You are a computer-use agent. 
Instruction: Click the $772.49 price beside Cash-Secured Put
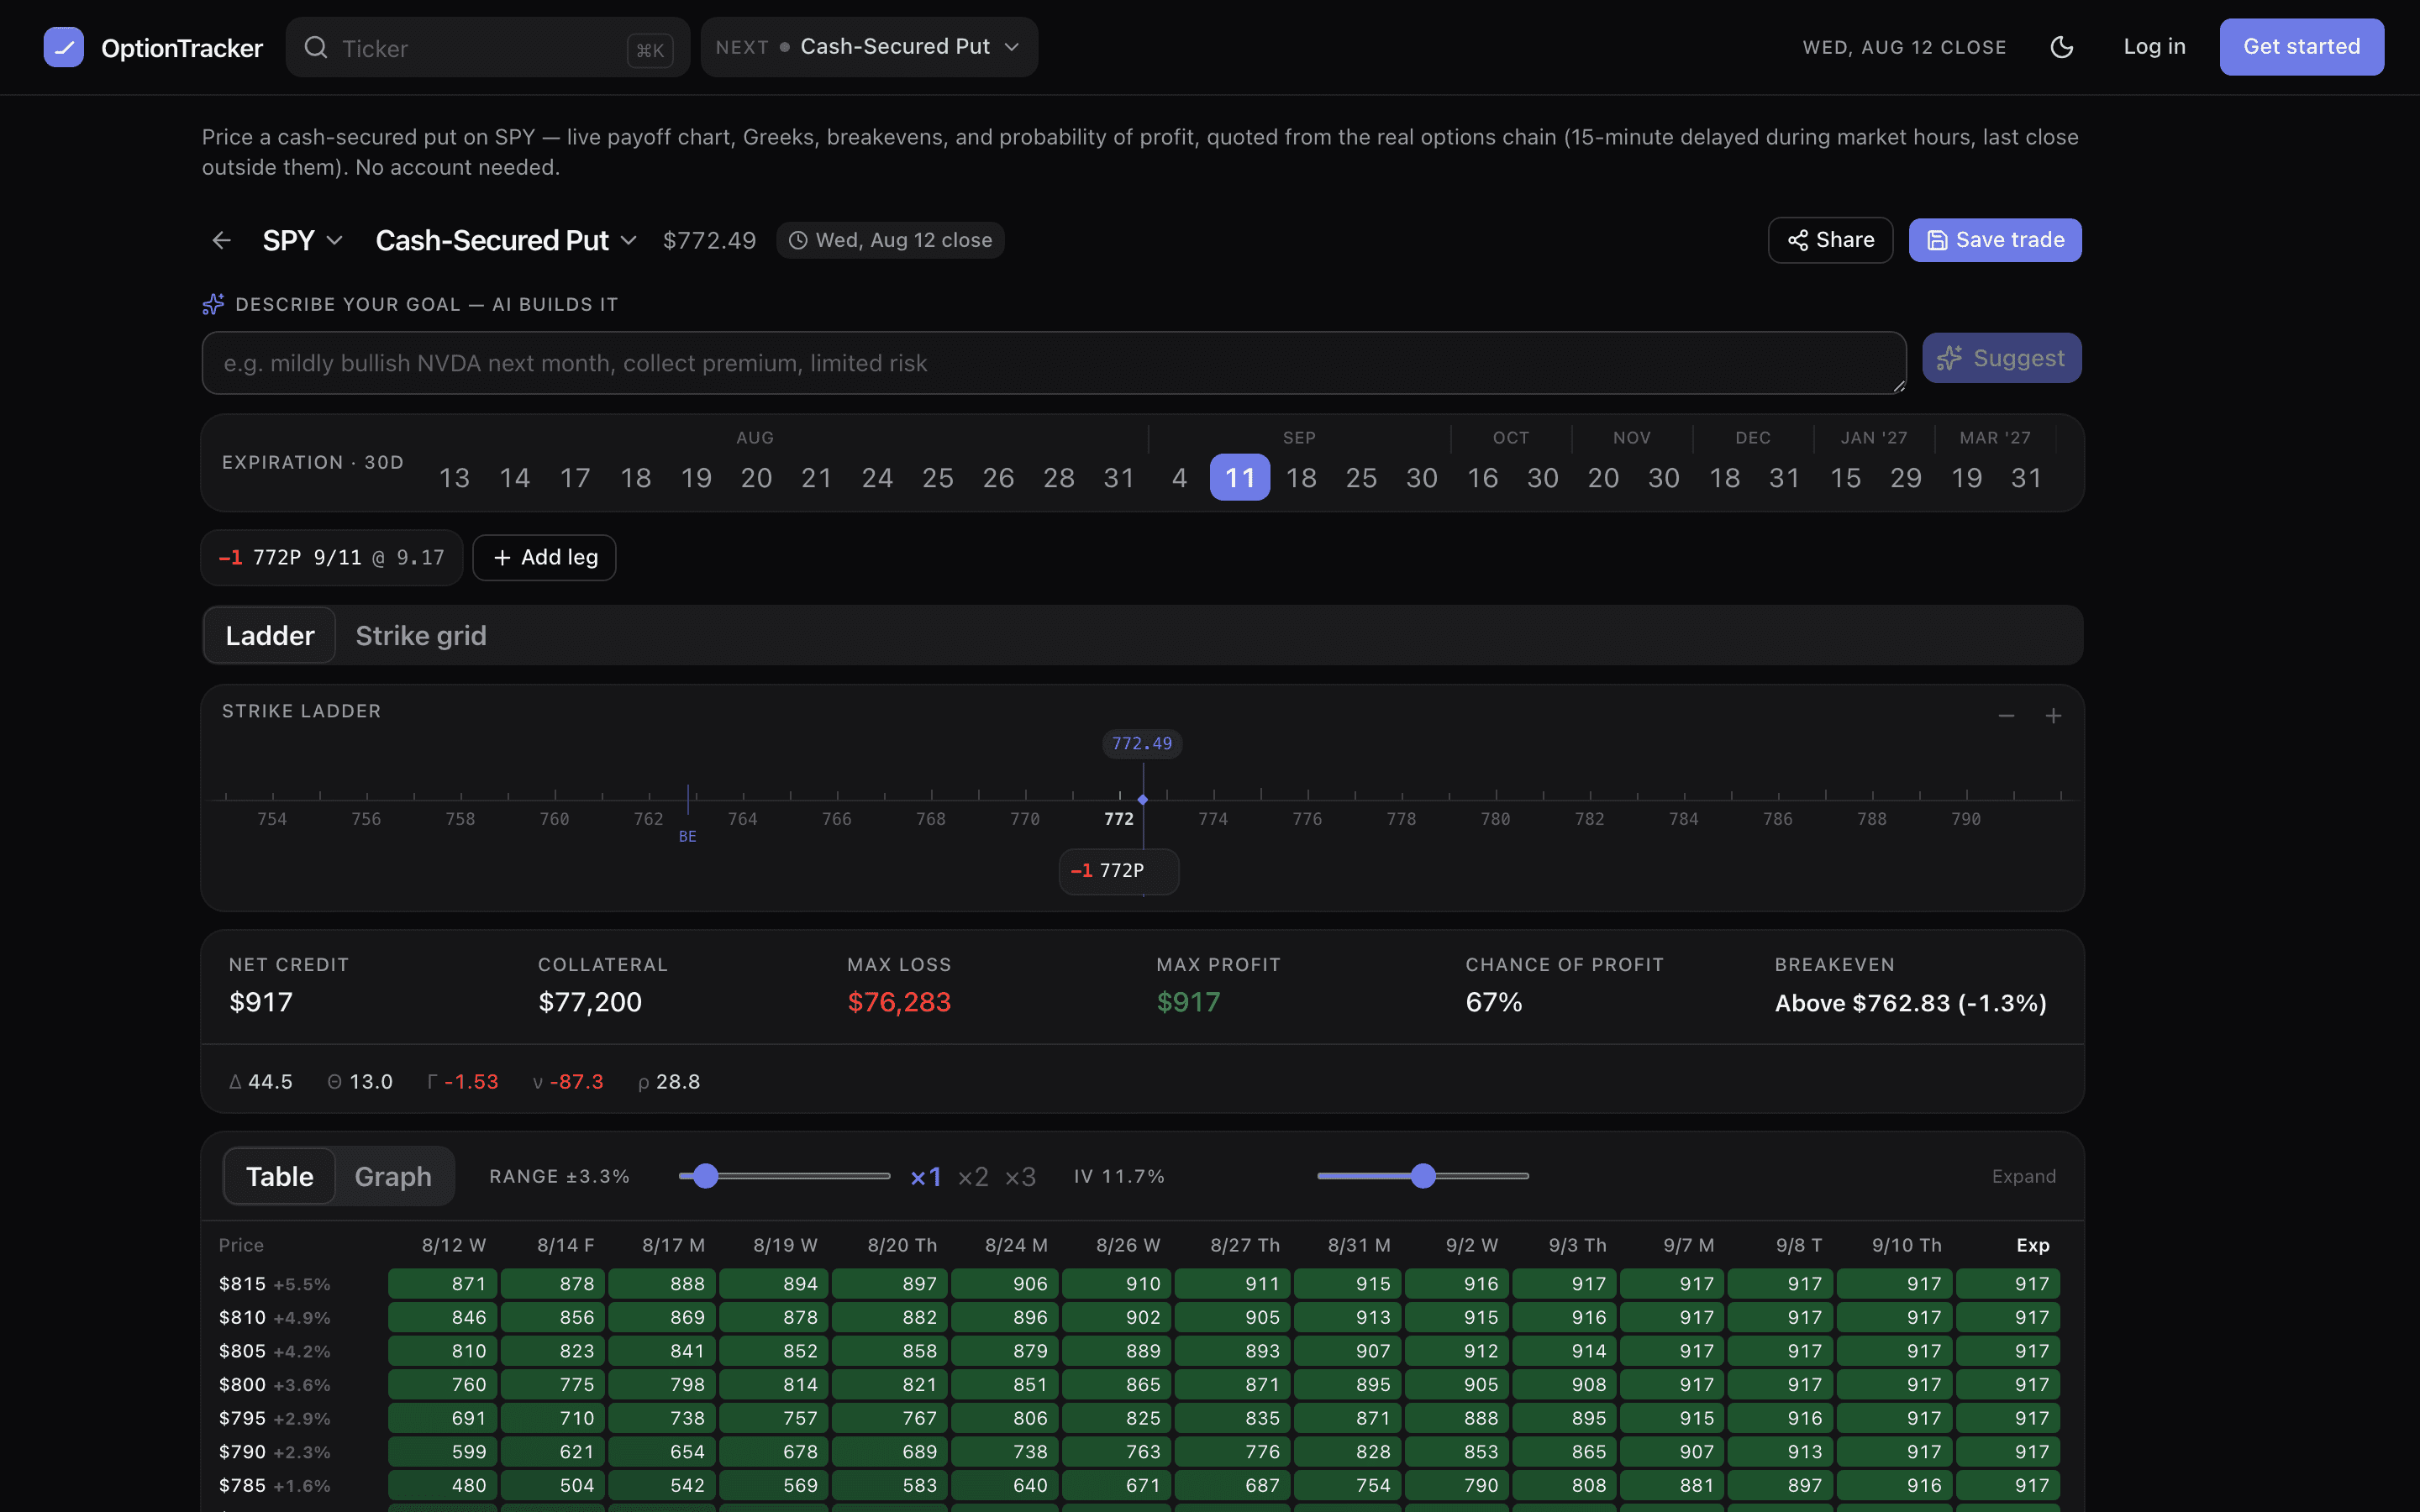pos(709,240)
